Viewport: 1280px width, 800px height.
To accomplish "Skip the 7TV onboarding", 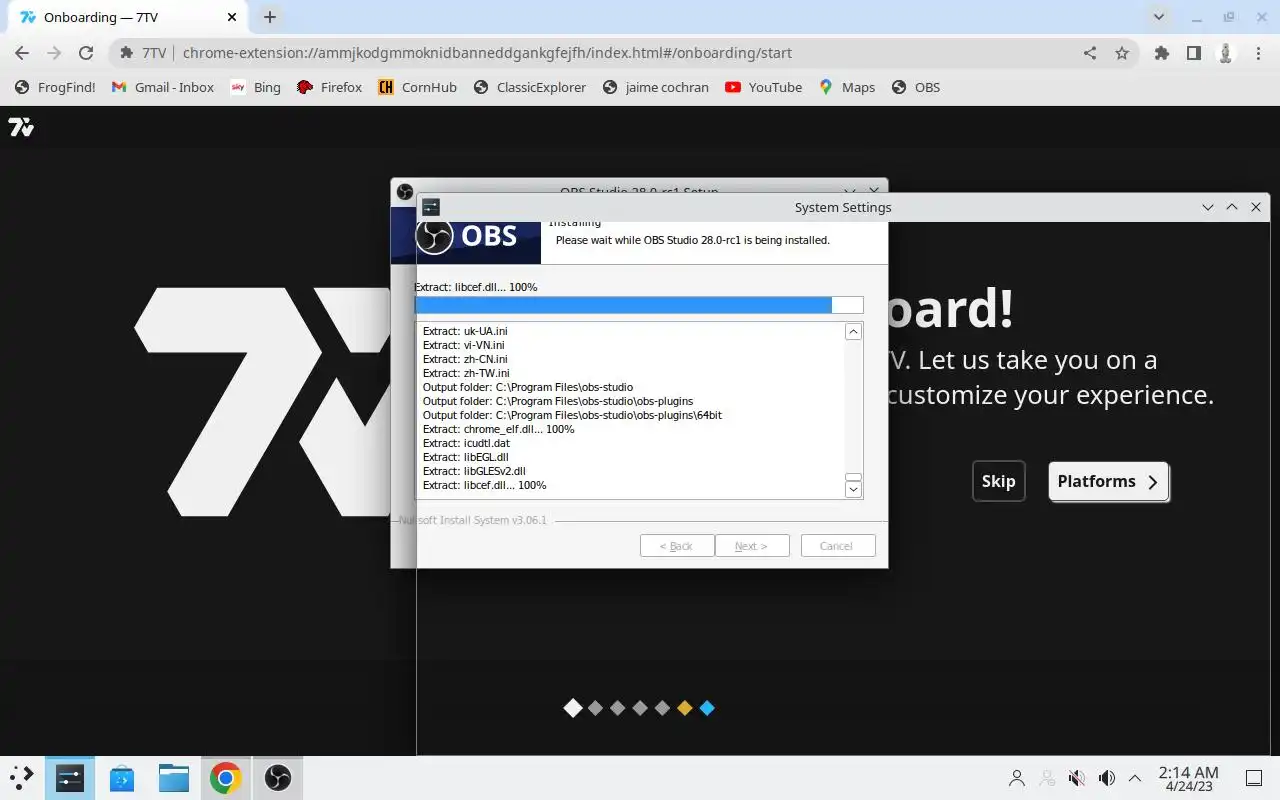I will (998, 481).
